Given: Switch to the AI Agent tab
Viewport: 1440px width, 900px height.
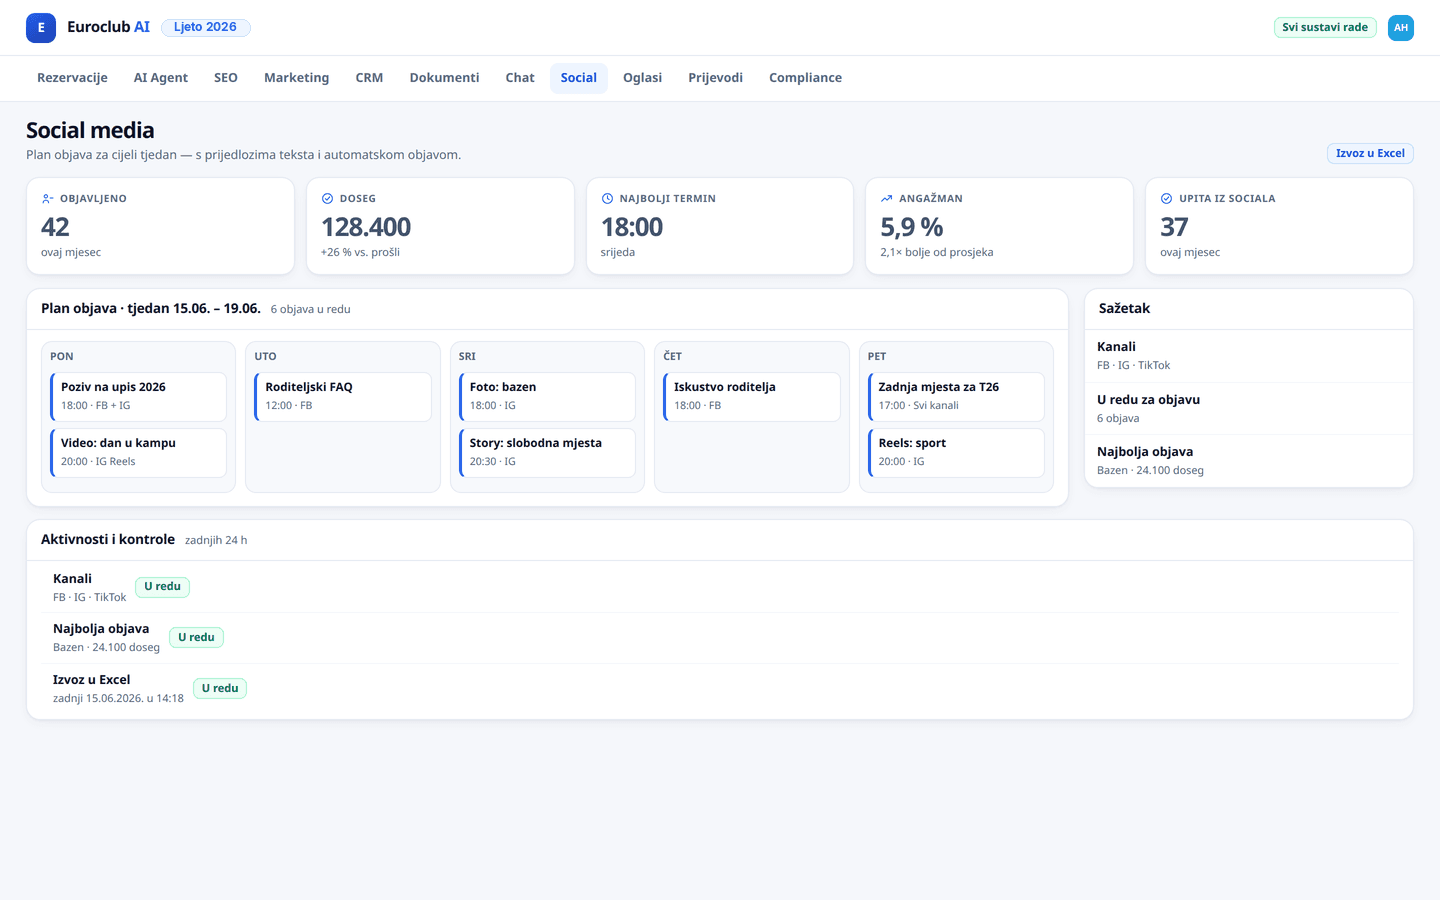Looking at the screenshot, I should pos(161,78).
